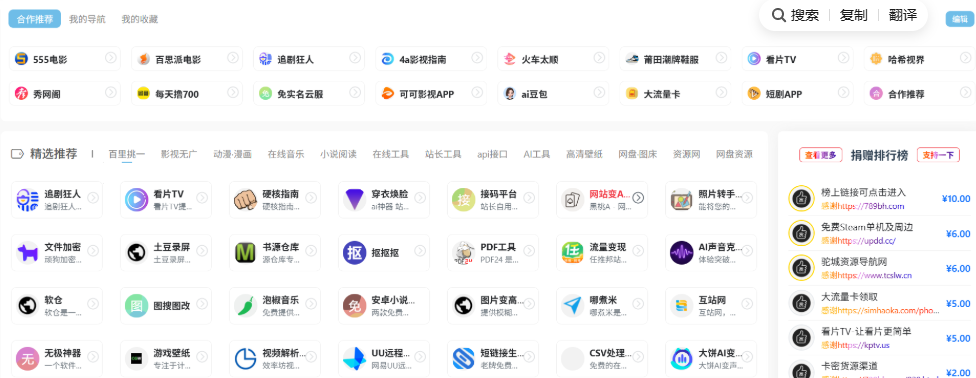This screenshot has width=976, height=378.
Task: Click the 软仓 card
Action: tap(57, 305)
